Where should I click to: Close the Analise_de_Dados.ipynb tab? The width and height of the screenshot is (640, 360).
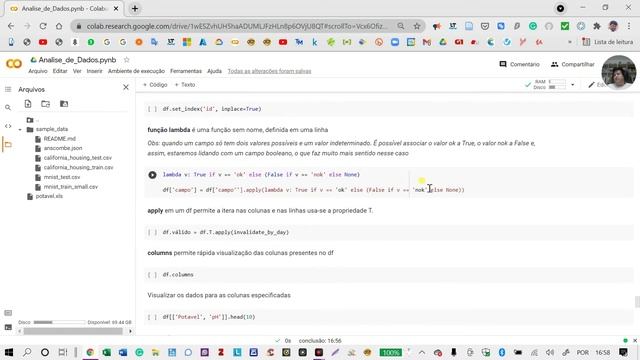[116, 8]
